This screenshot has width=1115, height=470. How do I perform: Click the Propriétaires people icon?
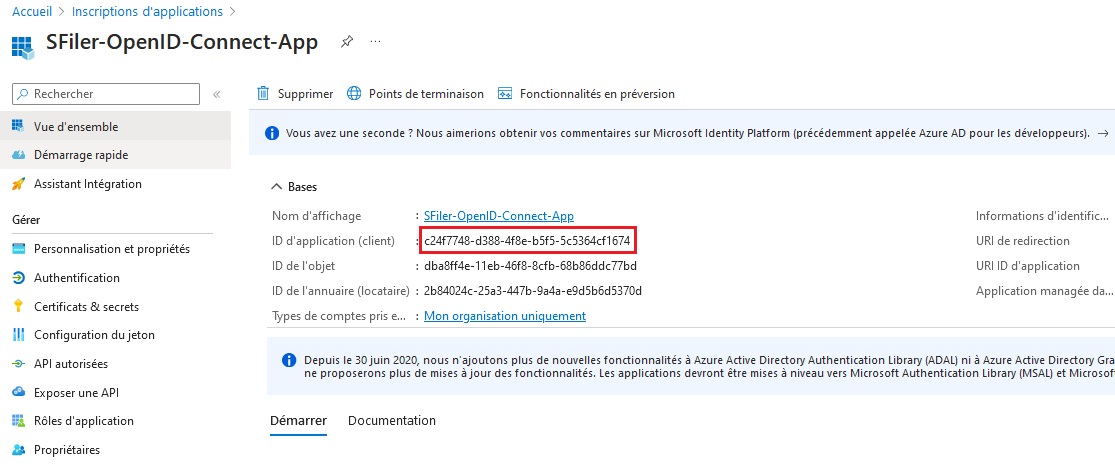[x=19, y=449]
